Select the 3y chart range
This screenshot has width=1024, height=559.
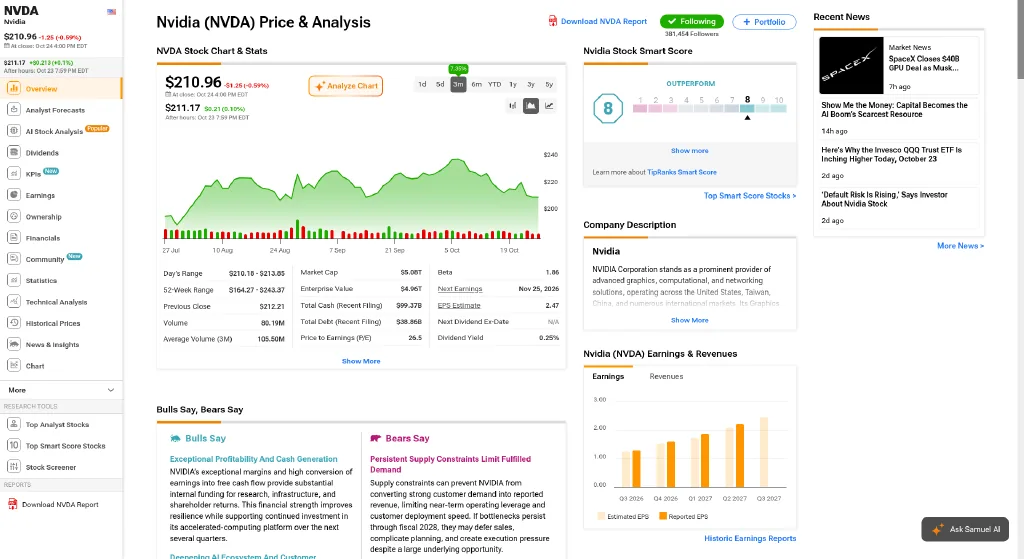coord(531,84)
